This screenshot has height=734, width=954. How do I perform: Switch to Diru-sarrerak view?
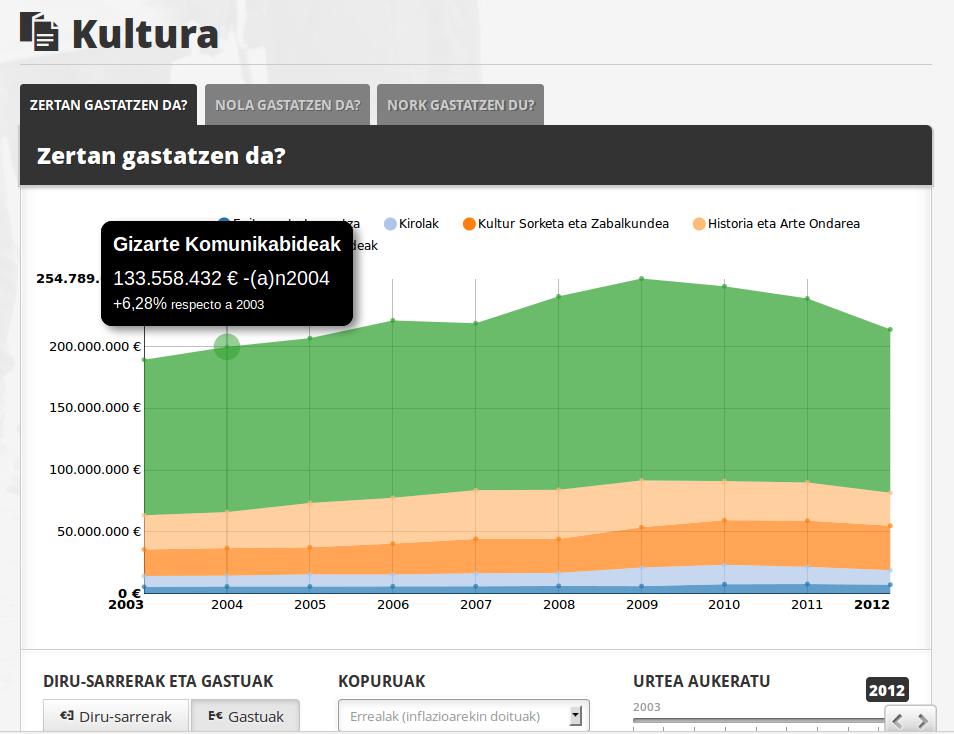point(115,716)
